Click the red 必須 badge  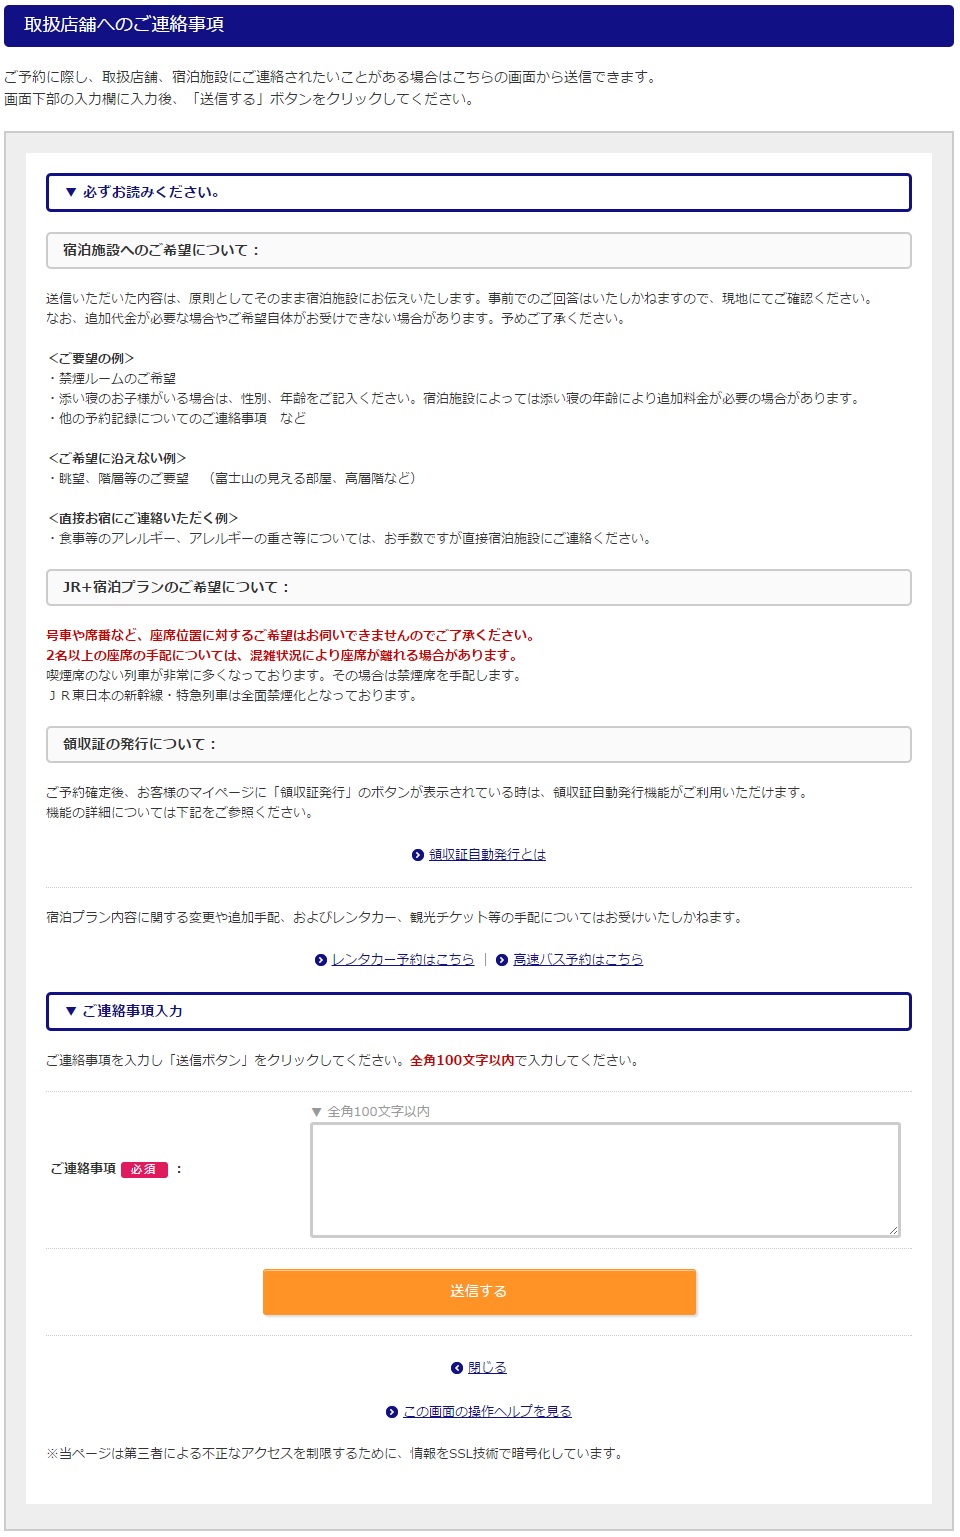144,1169
